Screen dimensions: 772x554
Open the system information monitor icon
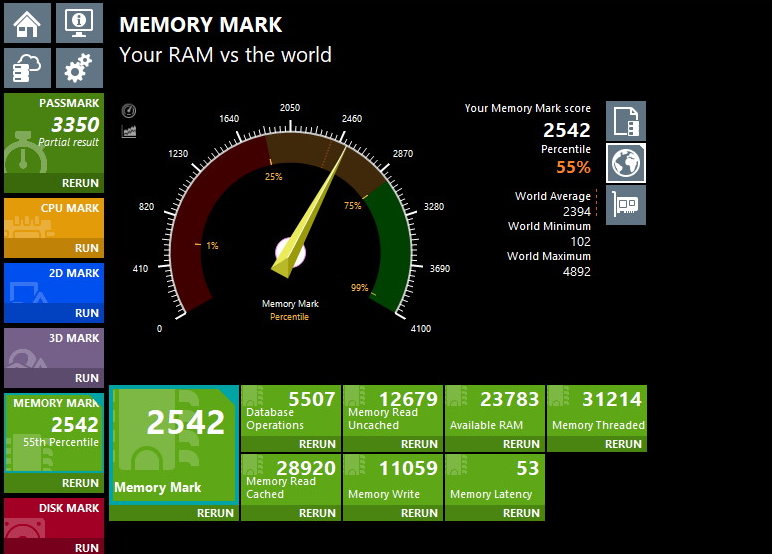79,23
